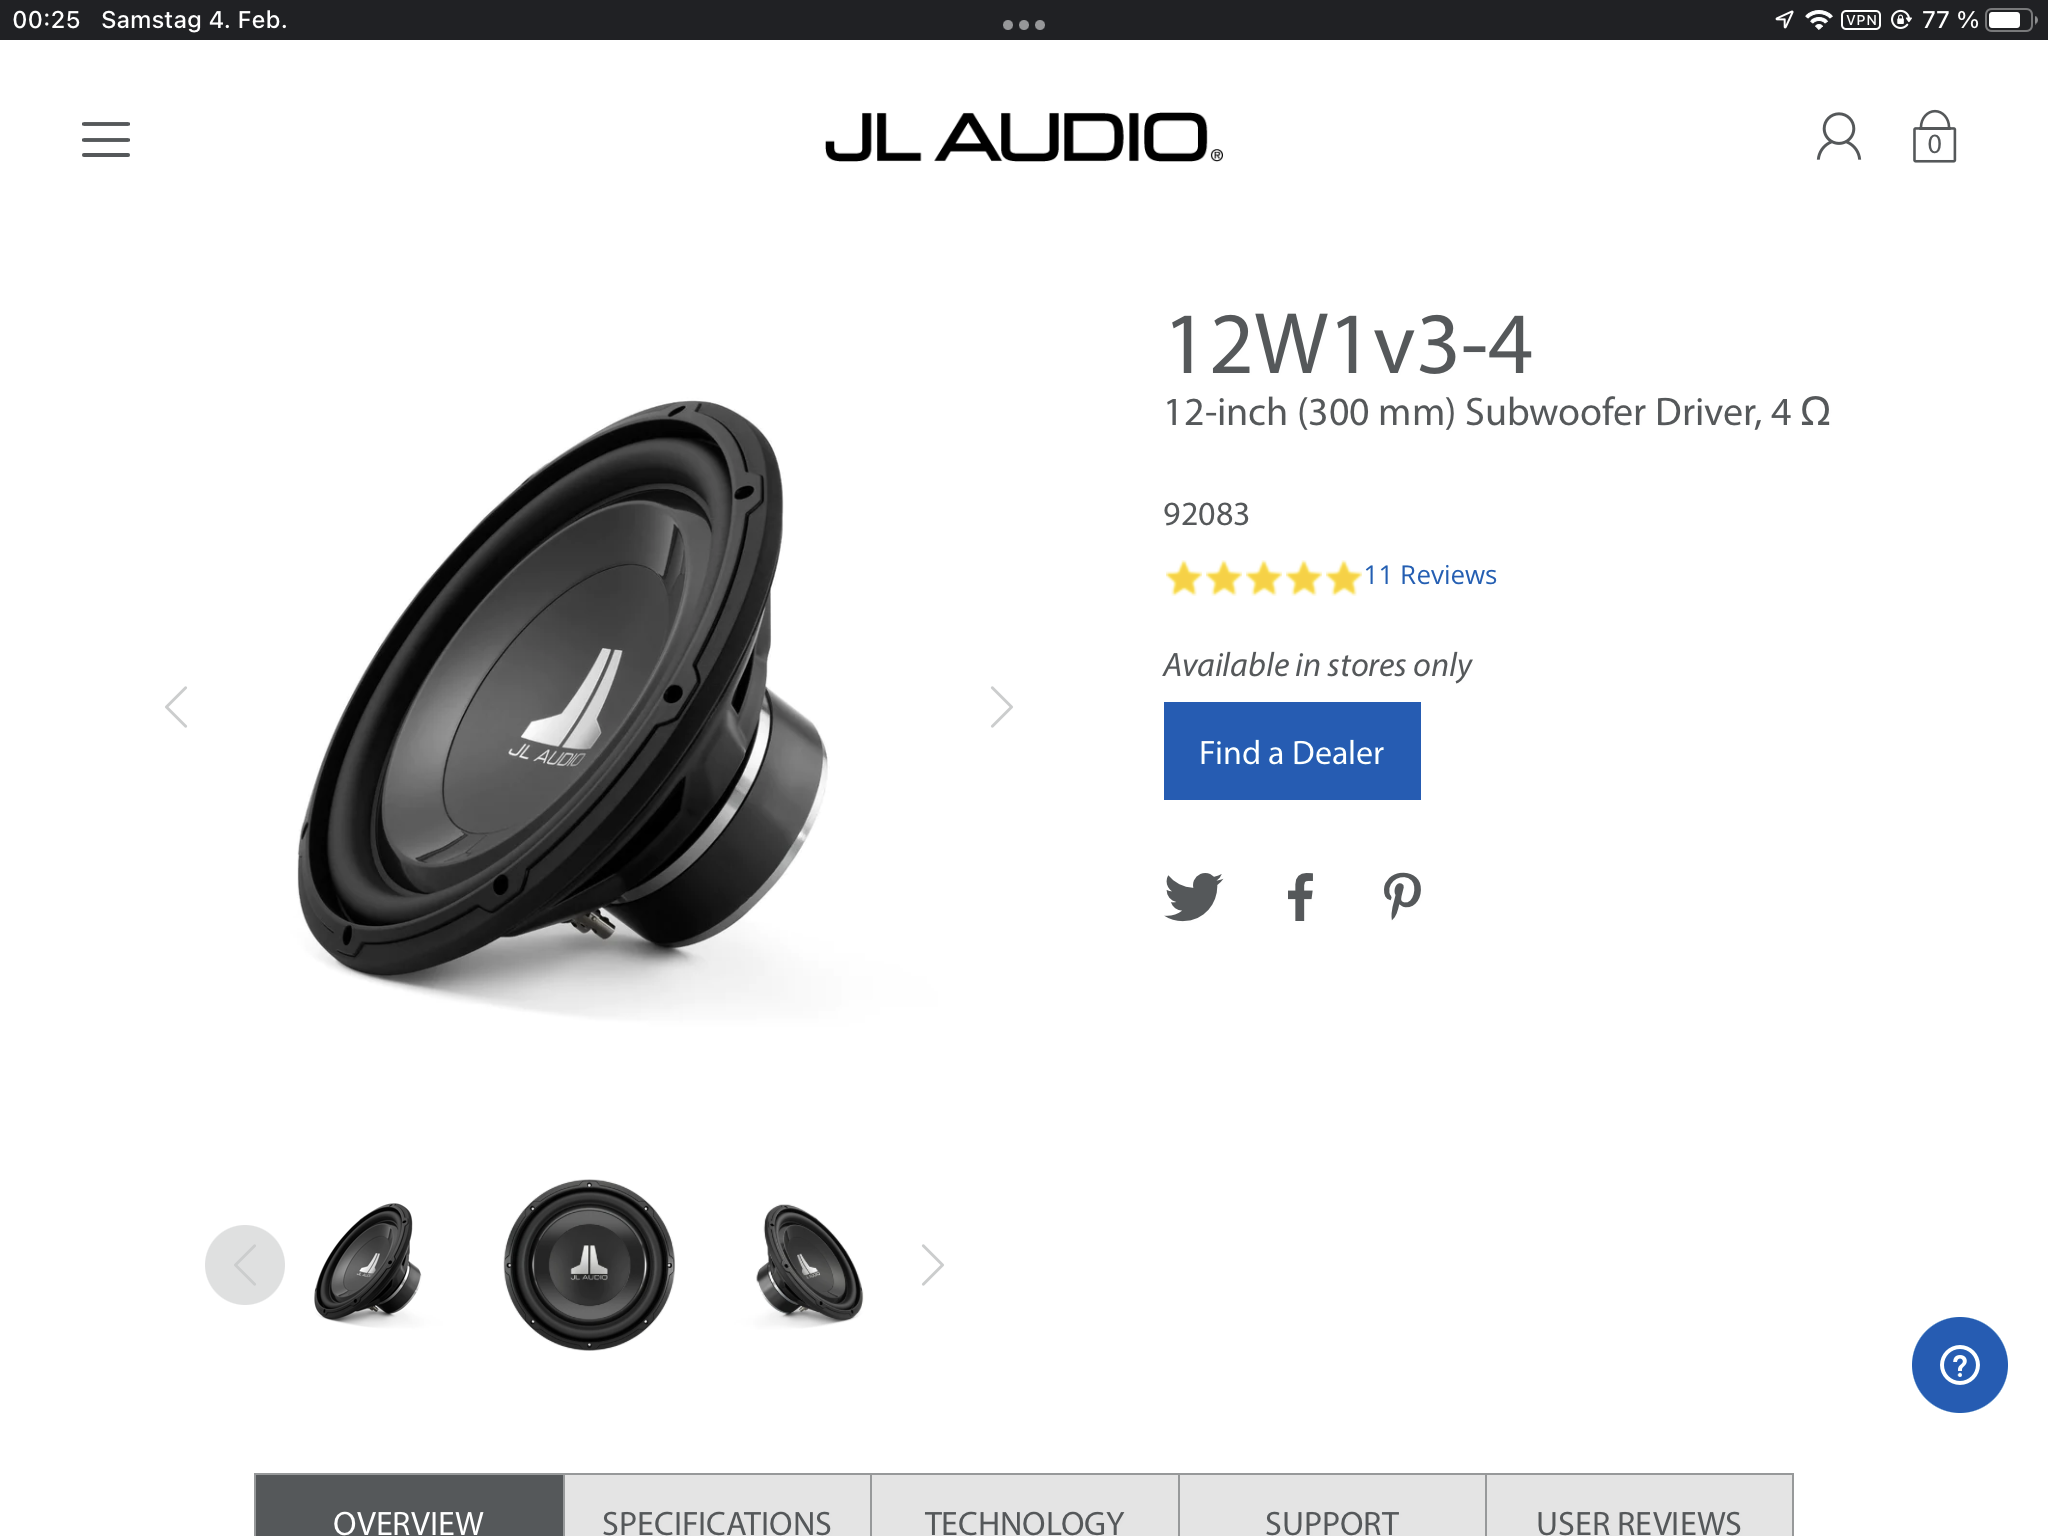Select the first angled subwoofer thumbnail
The height and width of the screenshot is (1536, 2048).
368,1265
